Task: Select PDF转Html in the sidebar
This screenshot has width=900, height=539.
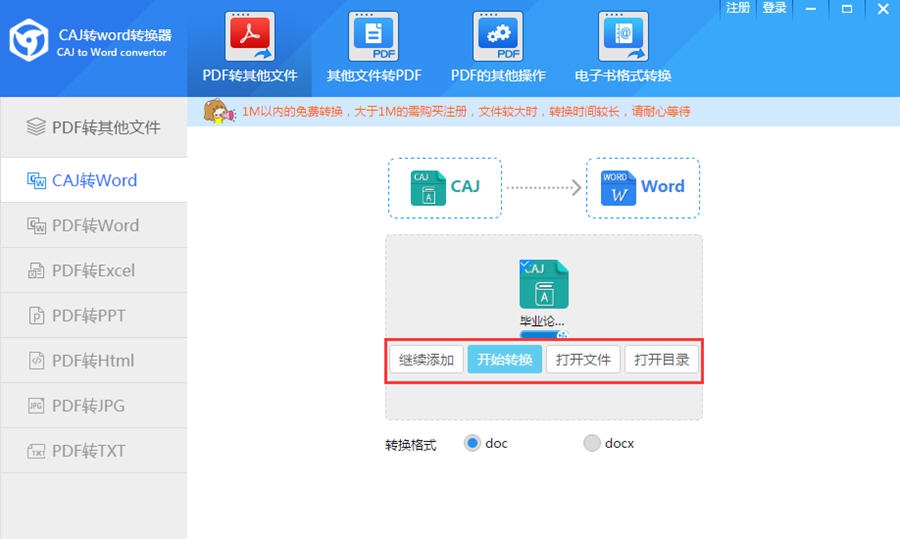Action: click(94, 360)
